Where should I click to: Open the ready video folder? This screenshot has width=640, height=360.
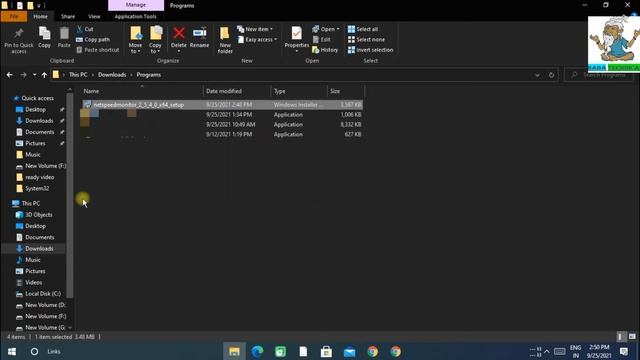(x=35, y=177)
